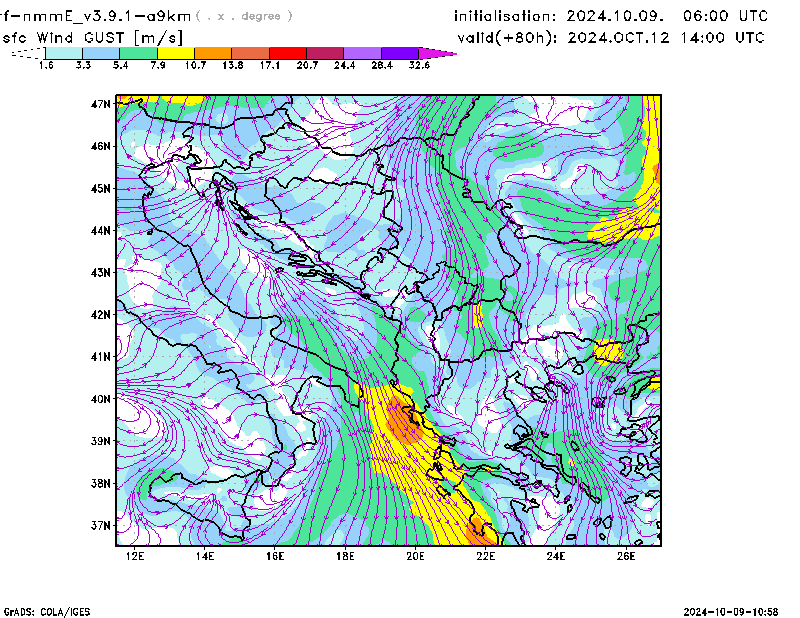Click the legend value 32.6
Screen dimensions: 800x618
pos(419,65)
